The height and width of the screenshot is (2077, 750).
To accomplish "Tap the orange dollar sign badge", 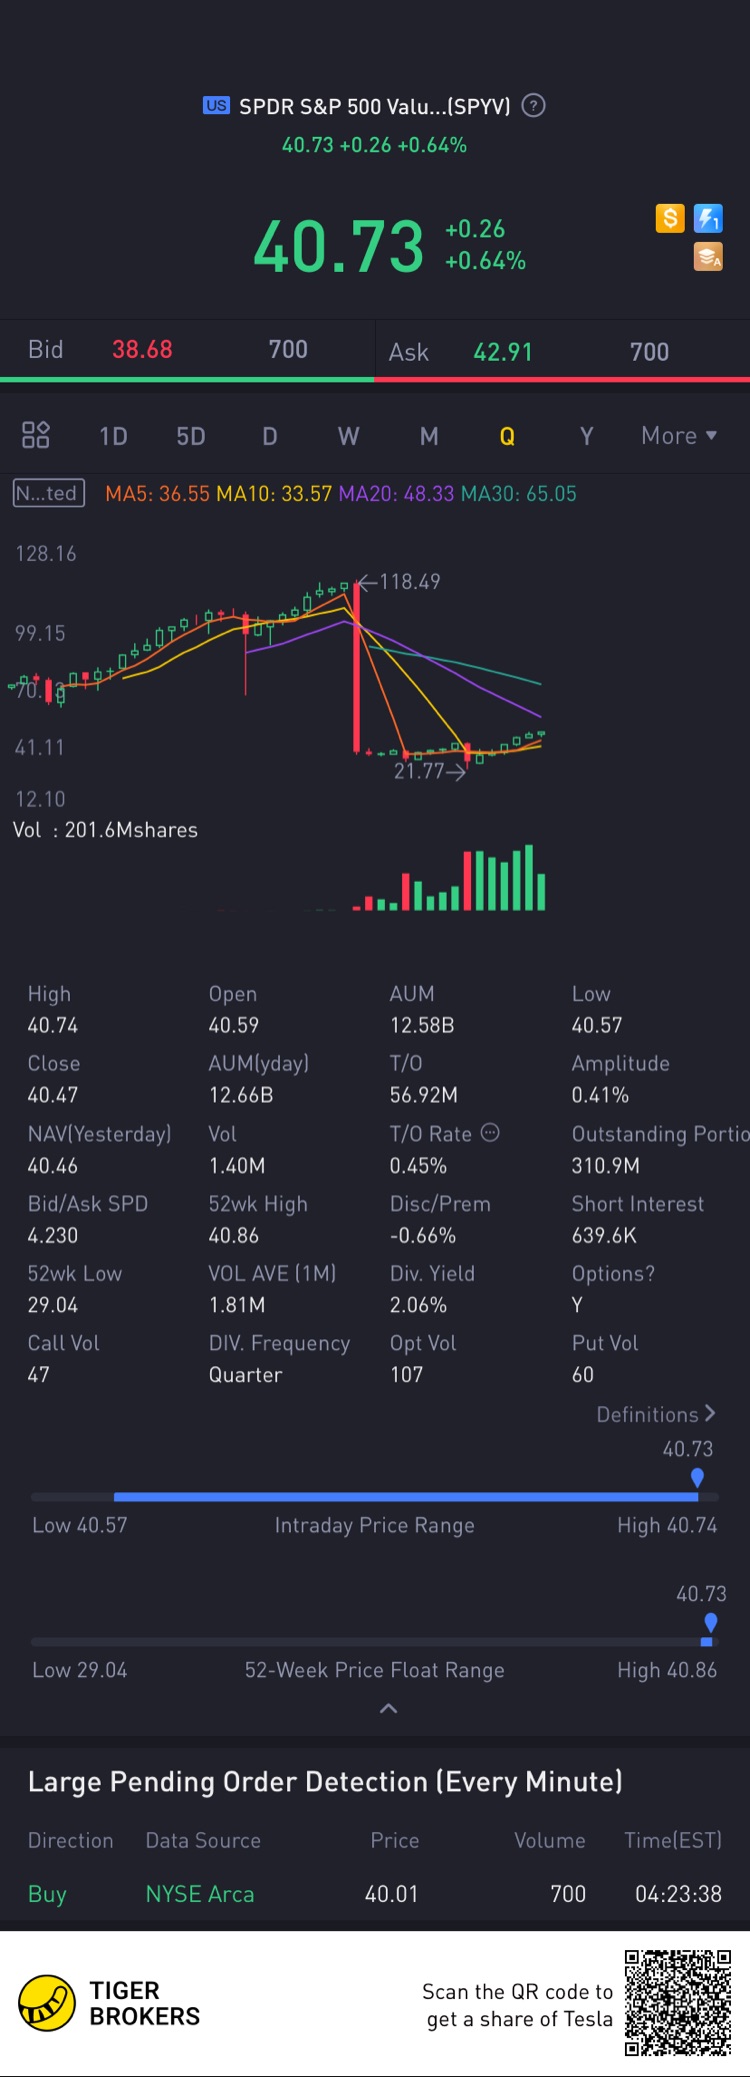I will tap(670, 218).
